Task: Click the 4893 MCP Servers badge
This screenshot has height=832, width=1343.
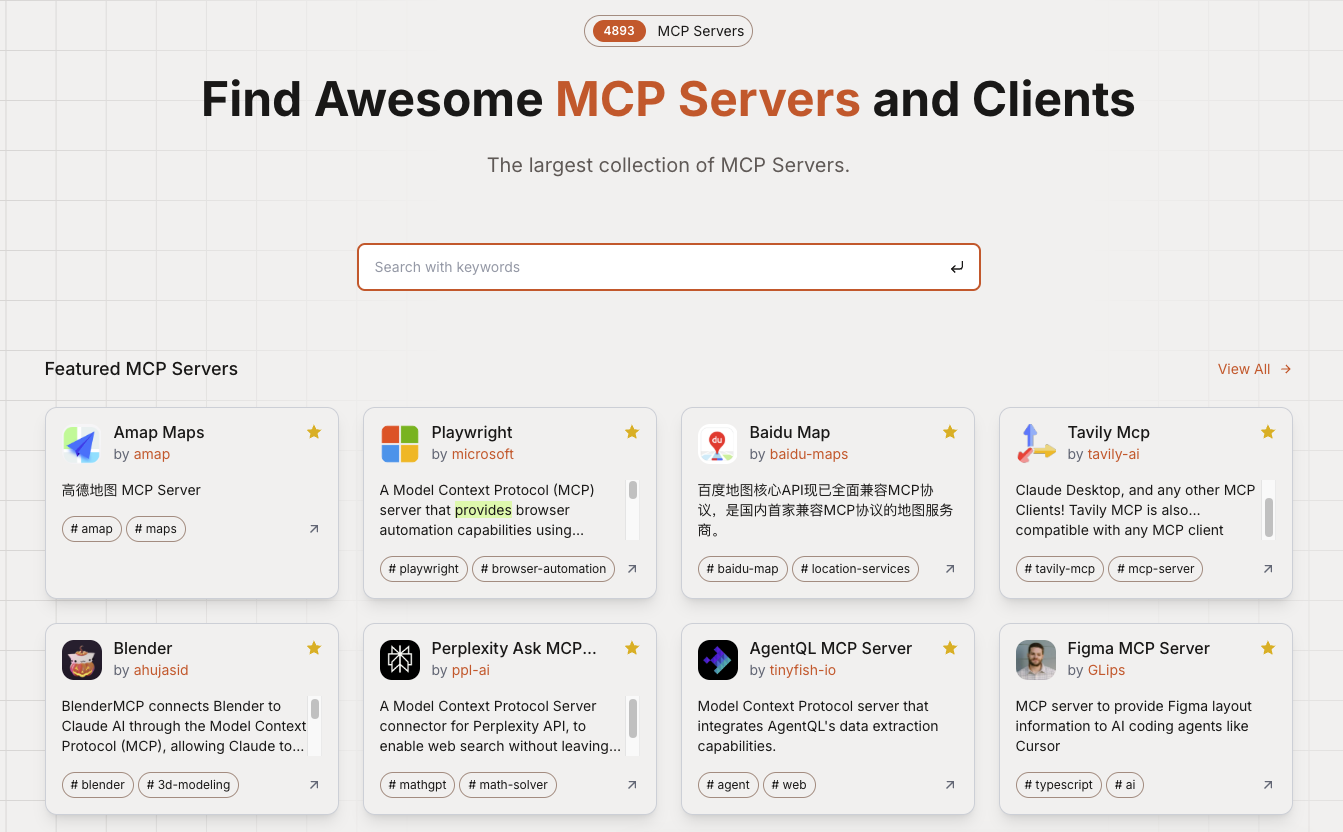Action: pyautogui.click(x=668, y=31)
